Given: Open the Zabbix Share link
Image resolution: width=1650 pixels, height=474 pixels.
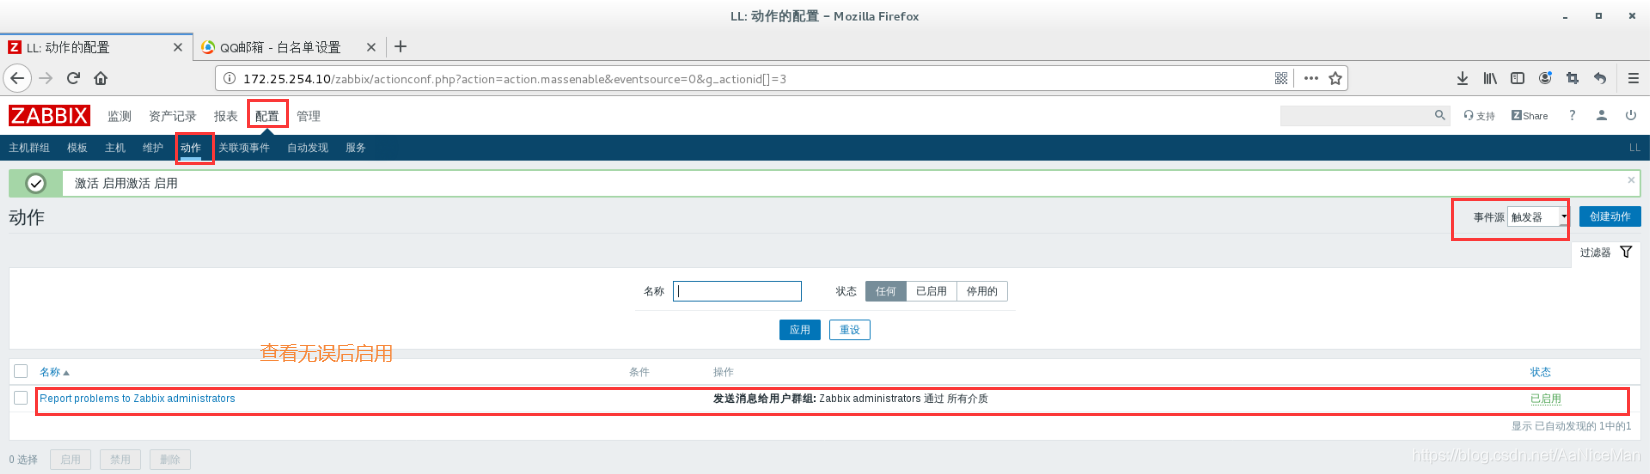Looking at the screenshot, I should tap(1529, 116).
